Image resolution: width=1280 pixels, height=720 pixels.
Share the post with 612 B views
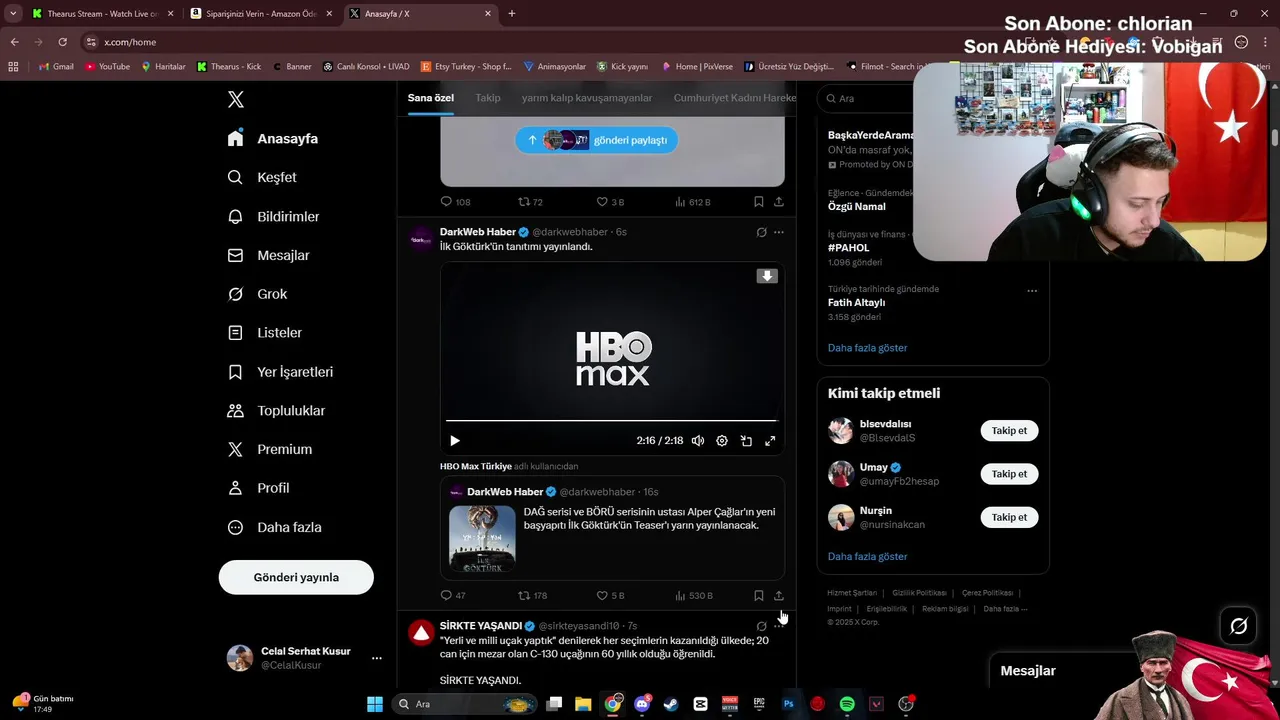(x=779, y=201)
